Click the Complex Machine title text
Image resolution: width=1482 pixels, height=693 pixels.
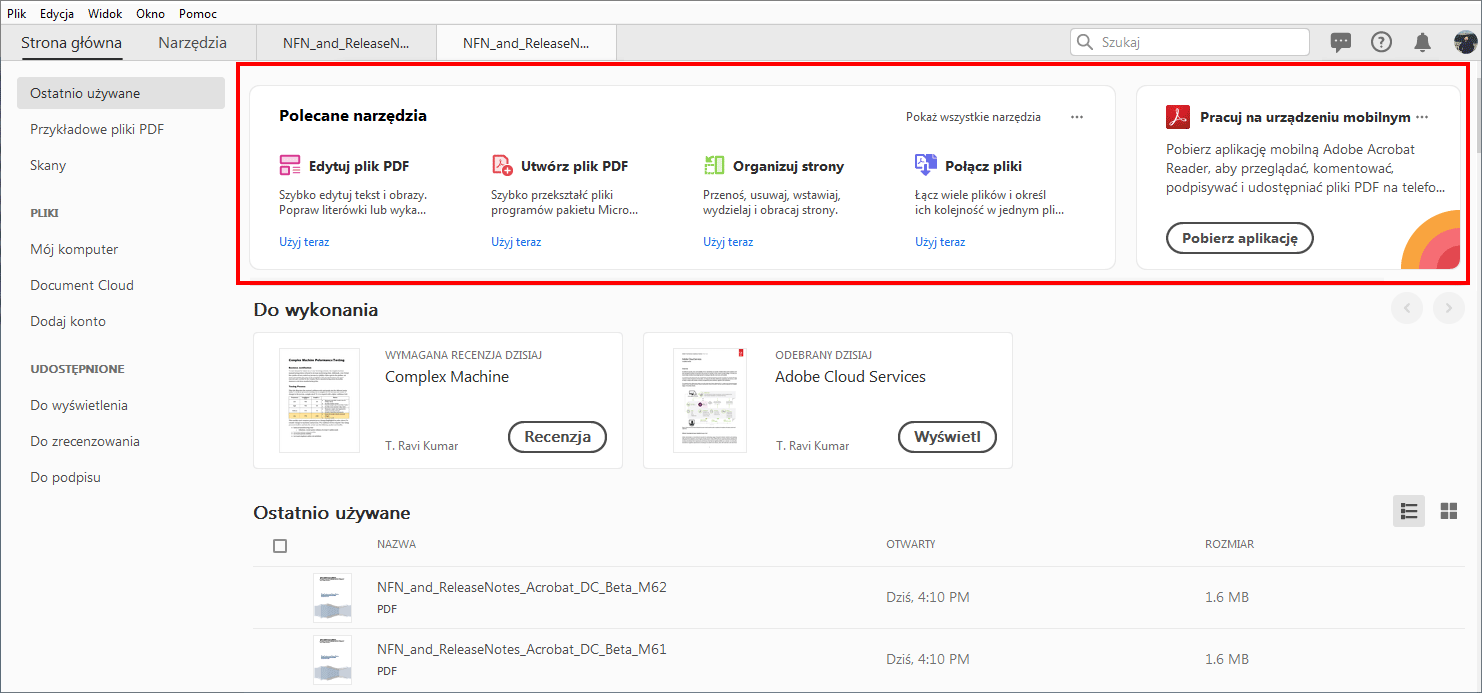[447, 377]
